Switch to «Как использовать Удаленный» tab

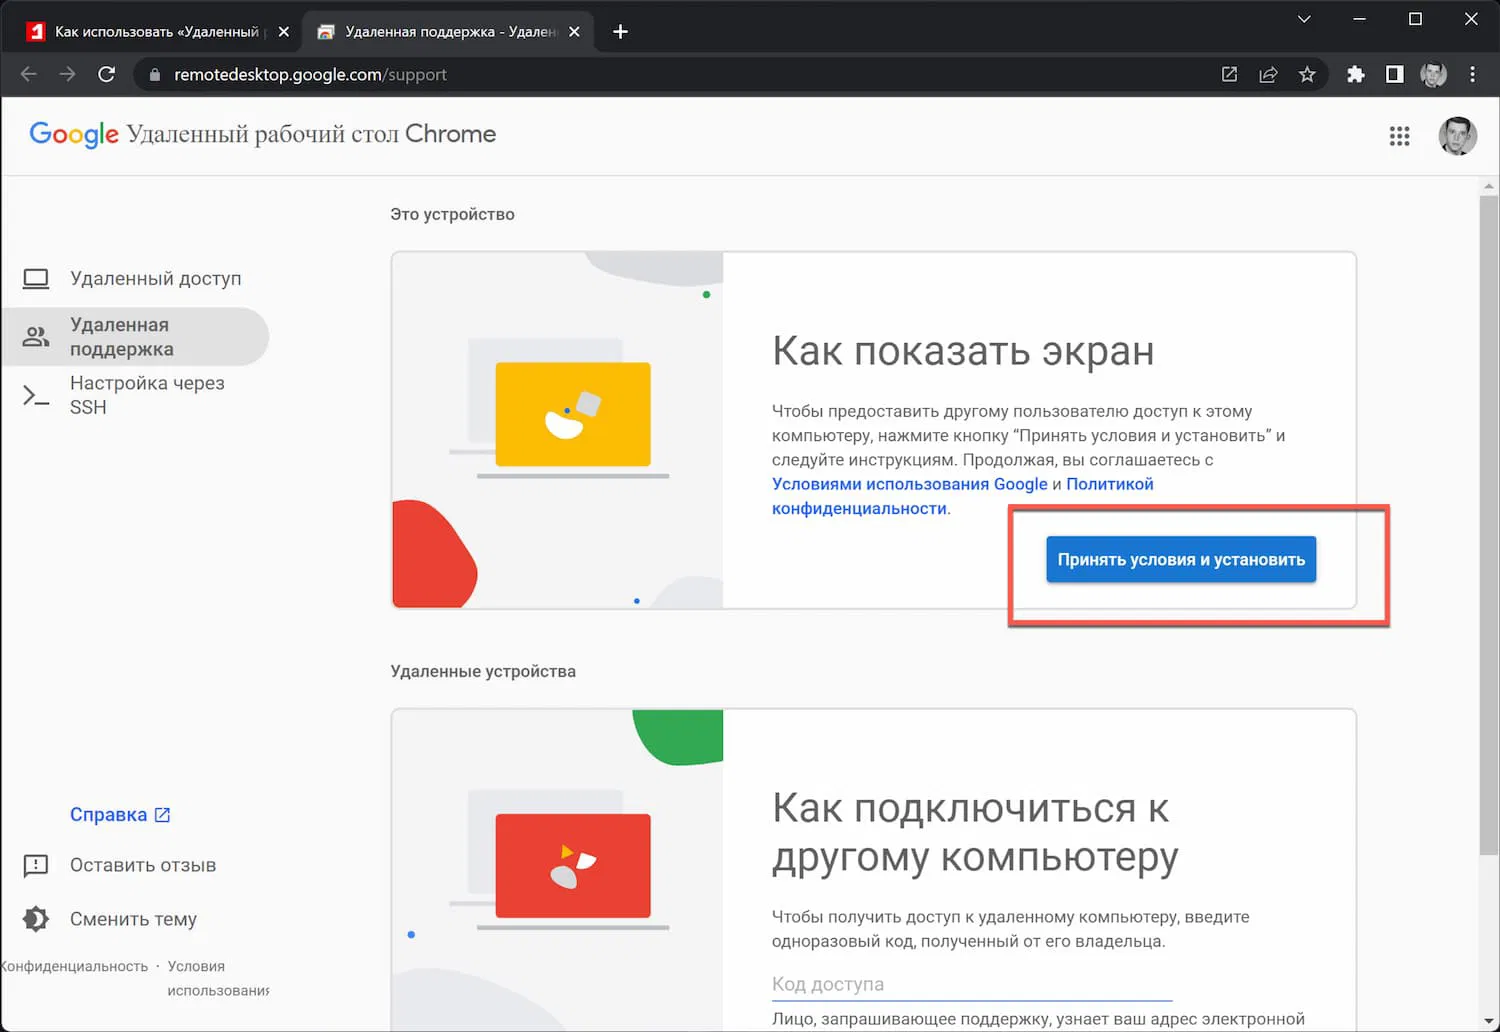pyautogui.click(x=157, y=32)
